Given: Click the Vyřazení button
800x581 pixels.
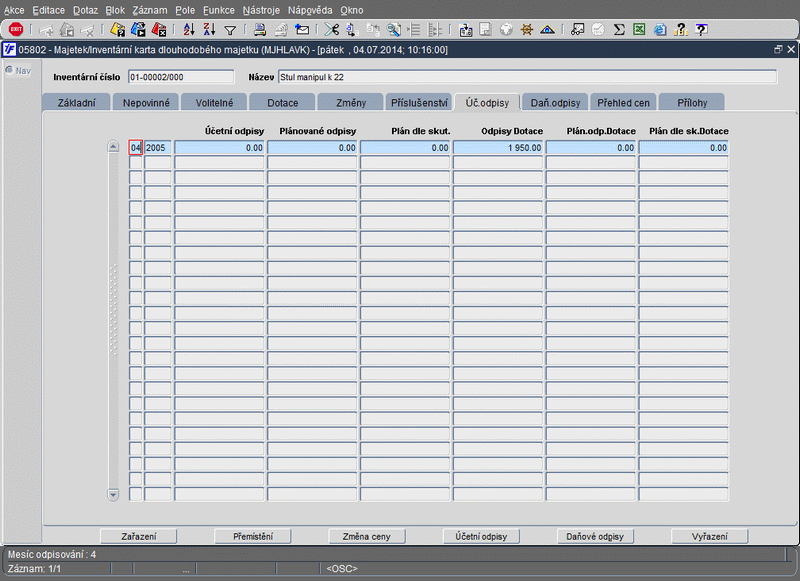Looking at the screenshot, I should (710, 536).
